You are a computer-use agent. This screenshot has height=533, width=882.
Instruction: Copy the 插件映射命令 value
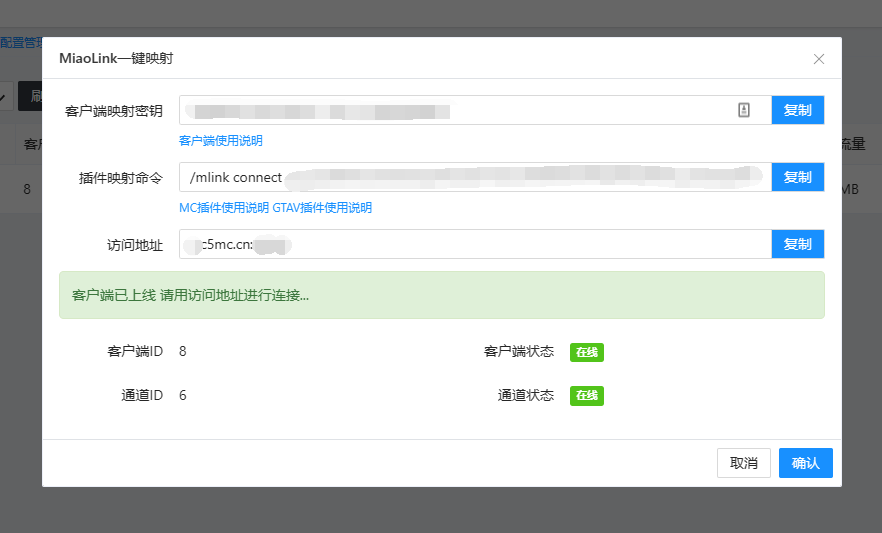[798, 177]
